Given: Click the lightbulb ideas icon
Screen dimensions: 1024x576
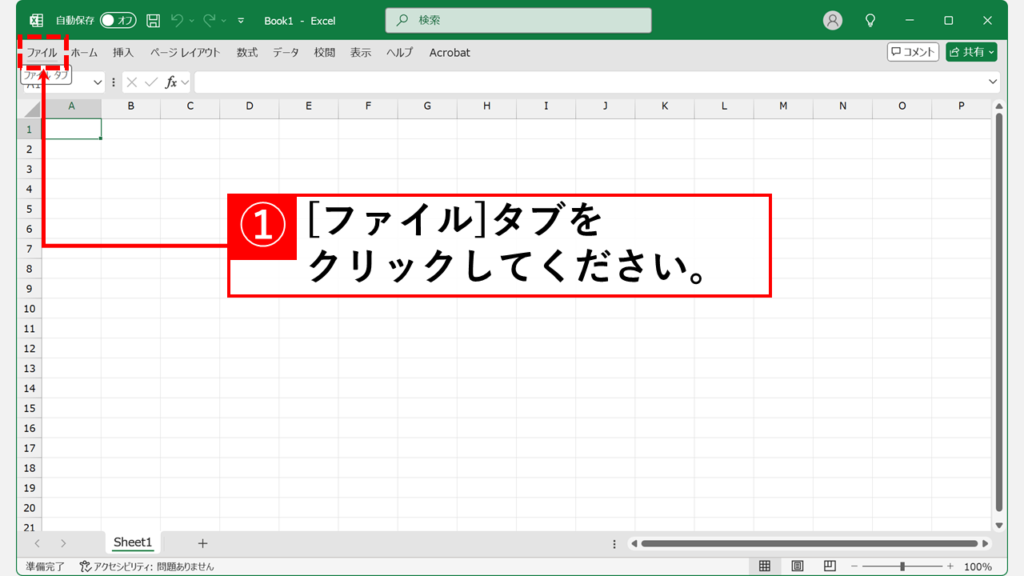Looking at the screenshot, I should click(871, 21).
